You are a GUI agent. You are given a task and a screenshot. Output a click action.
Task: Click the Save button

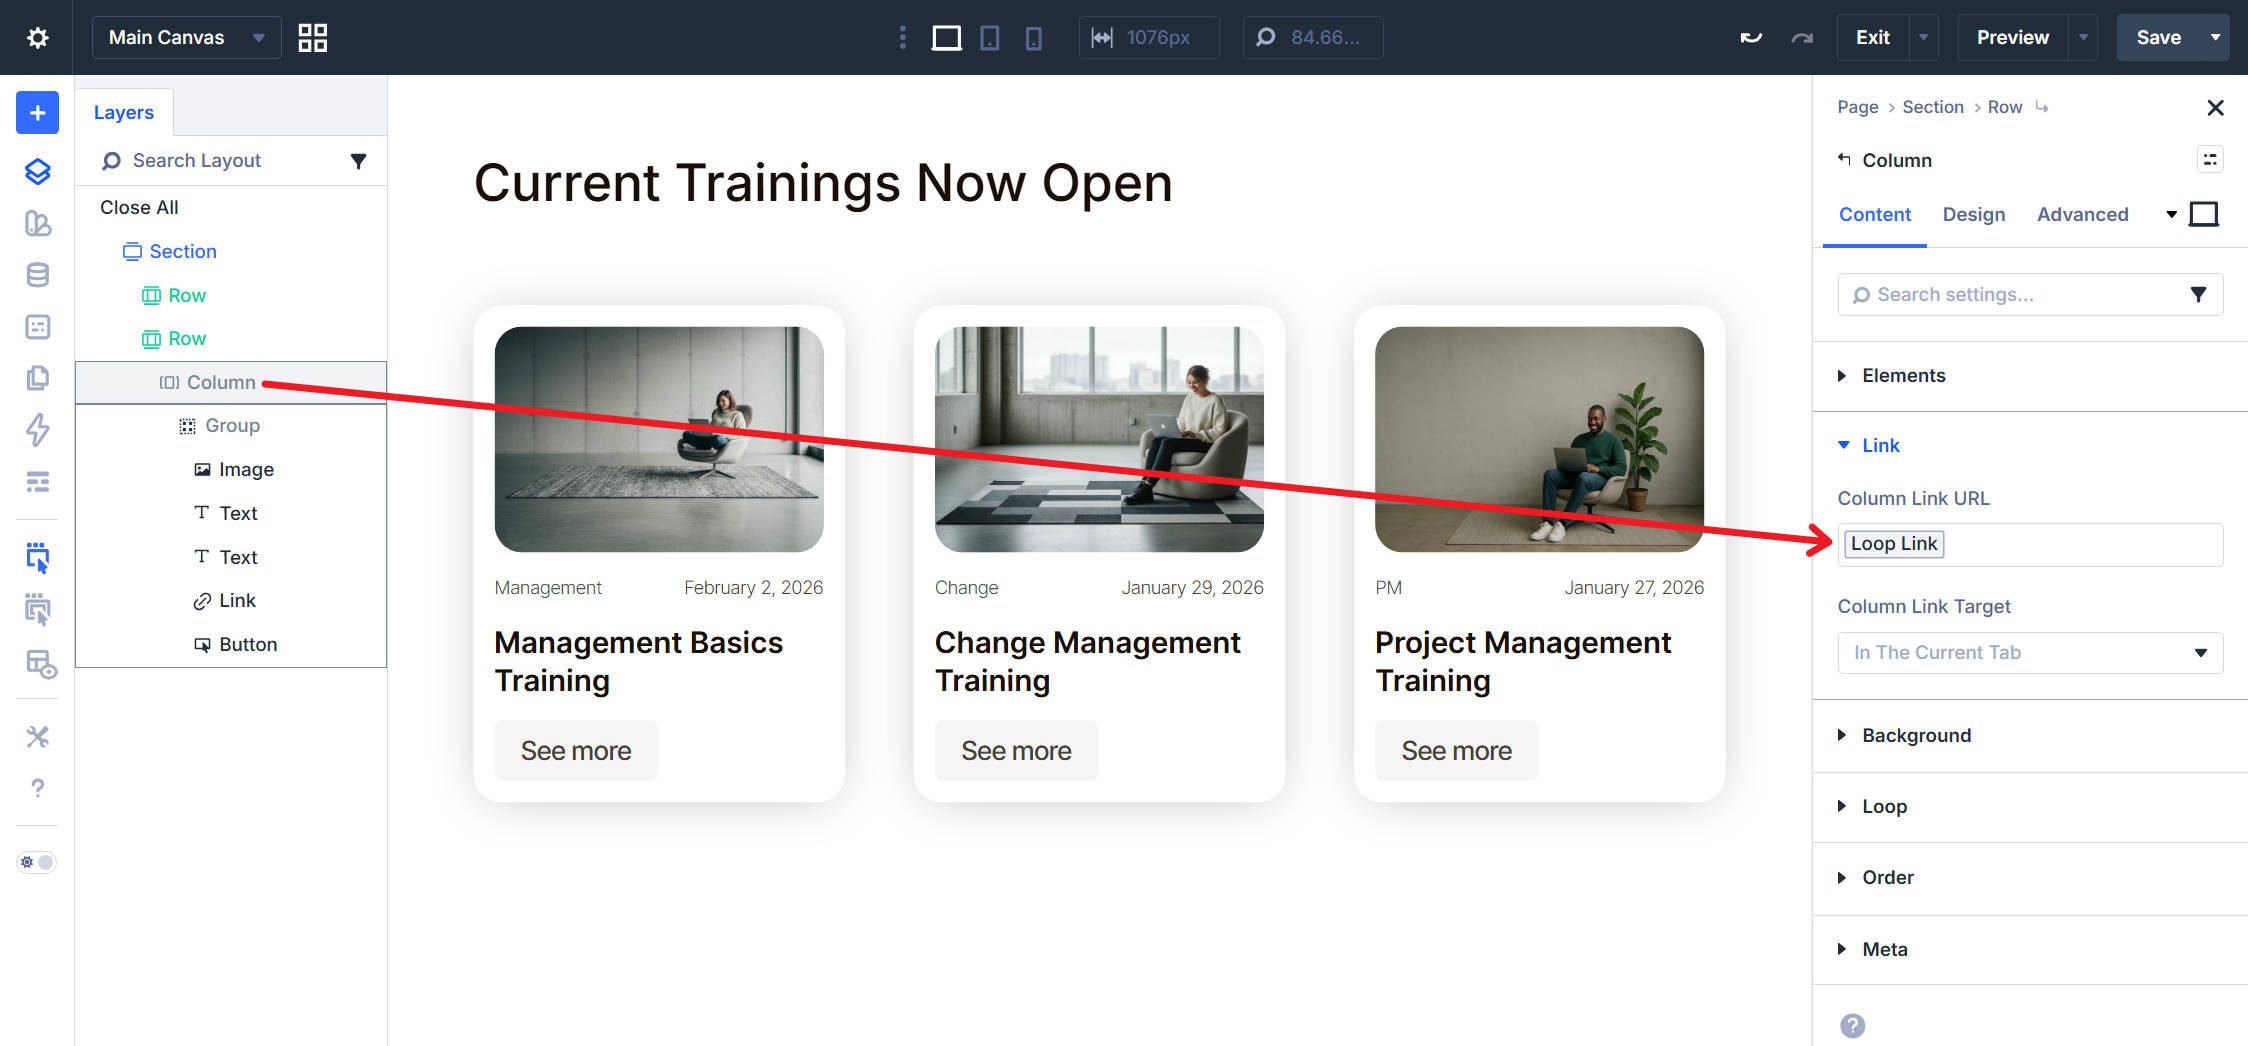coord(2159,37)
